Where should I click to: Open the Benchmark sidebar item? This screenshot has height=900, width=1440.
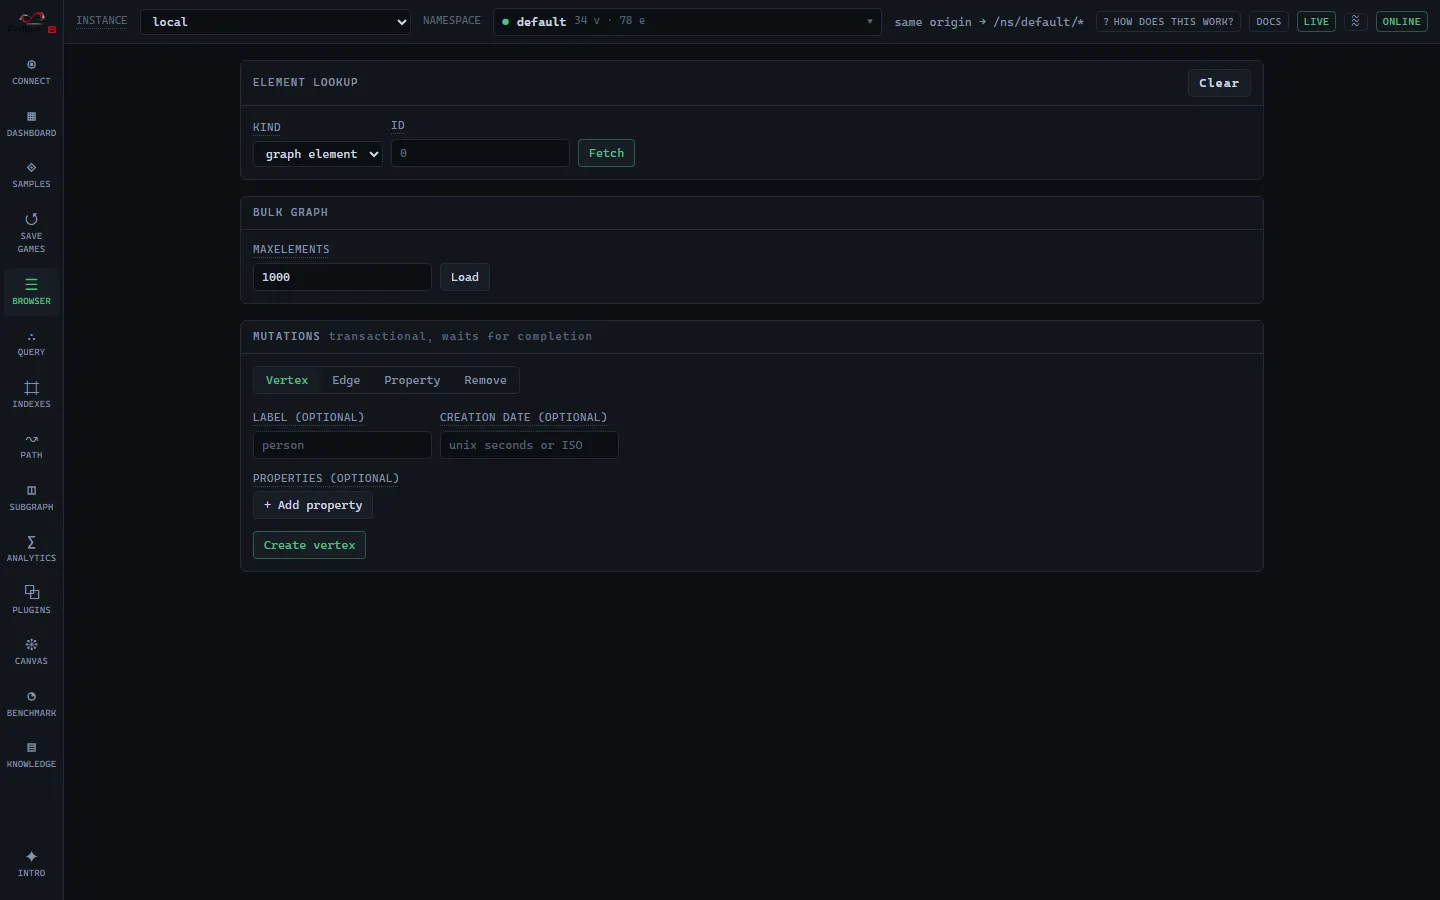coord(31,704)
